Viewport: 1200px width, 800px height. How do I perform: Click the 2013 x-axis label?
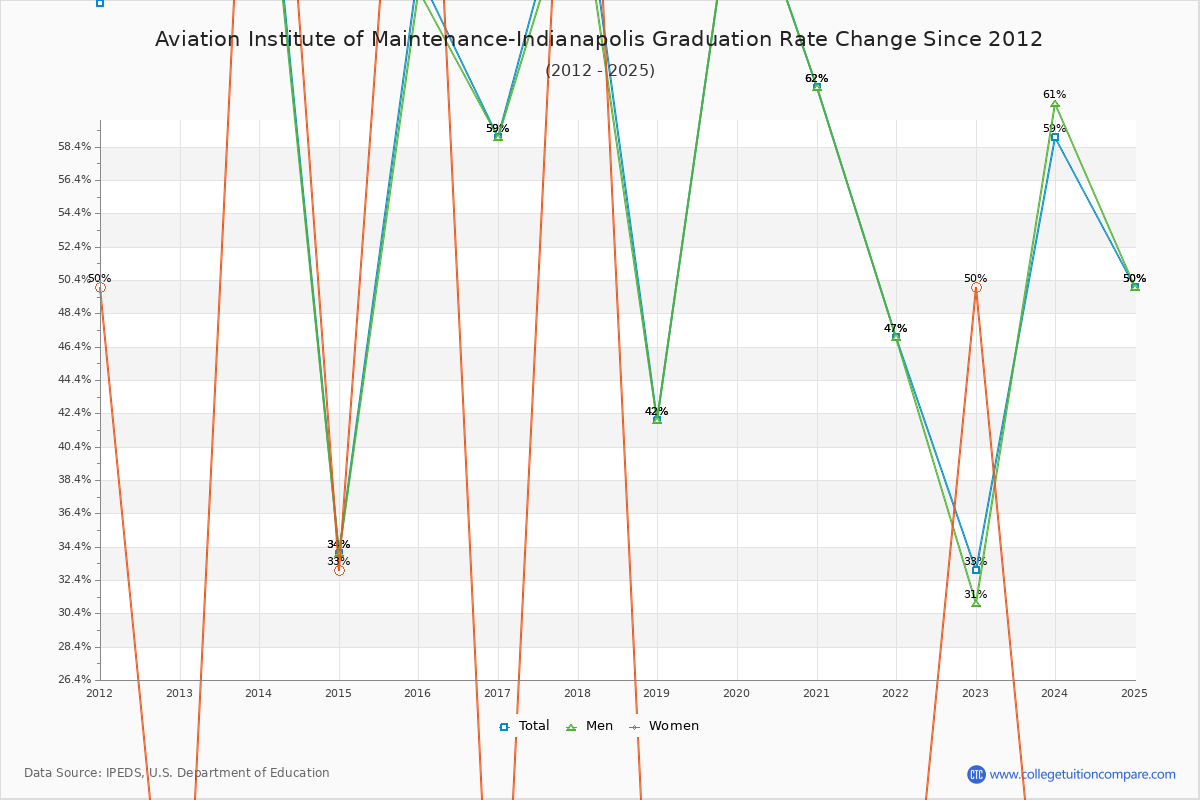coord(179,693)
